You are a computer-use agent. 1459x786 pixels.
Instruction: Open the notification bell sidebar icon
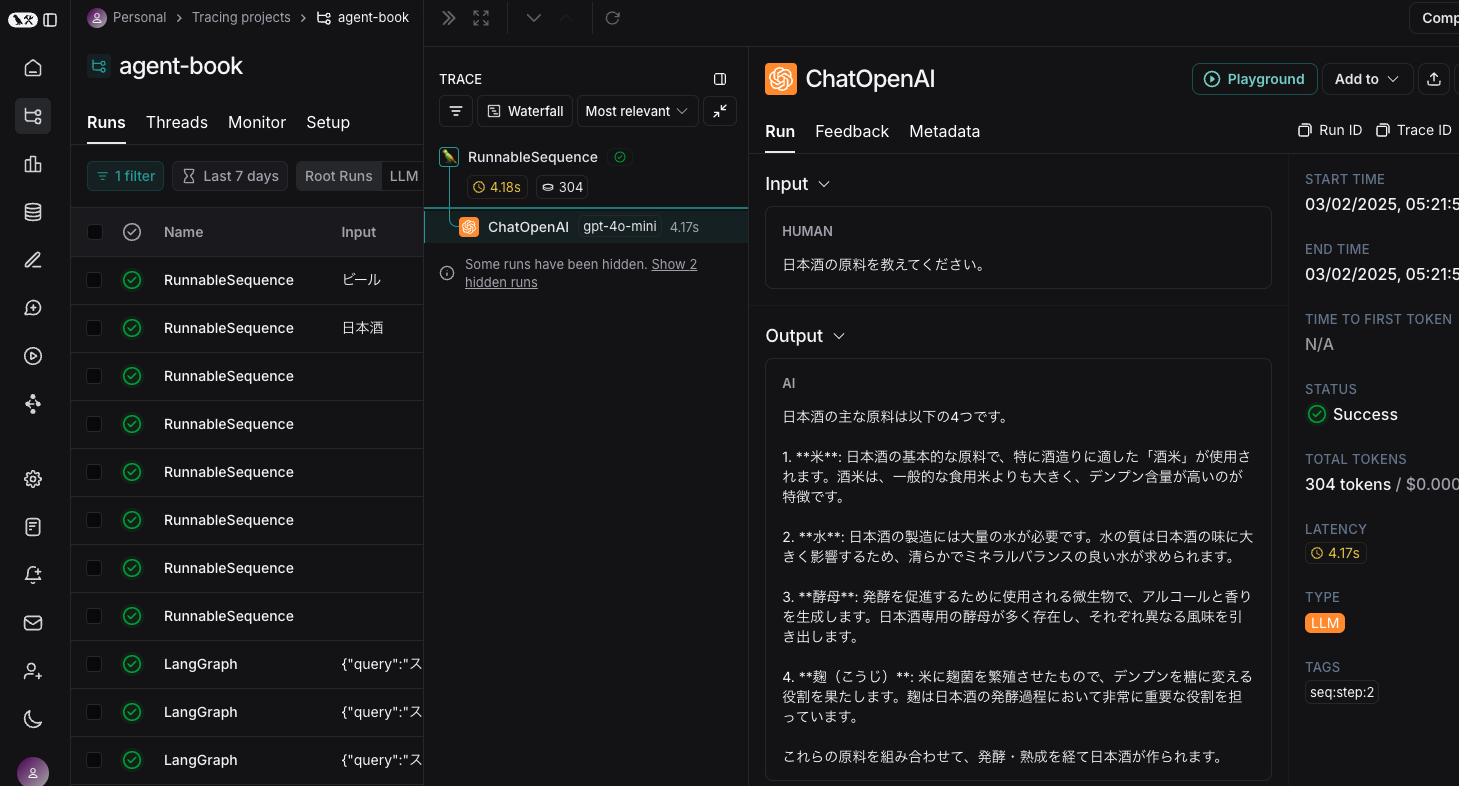click(x=33, y=574)
